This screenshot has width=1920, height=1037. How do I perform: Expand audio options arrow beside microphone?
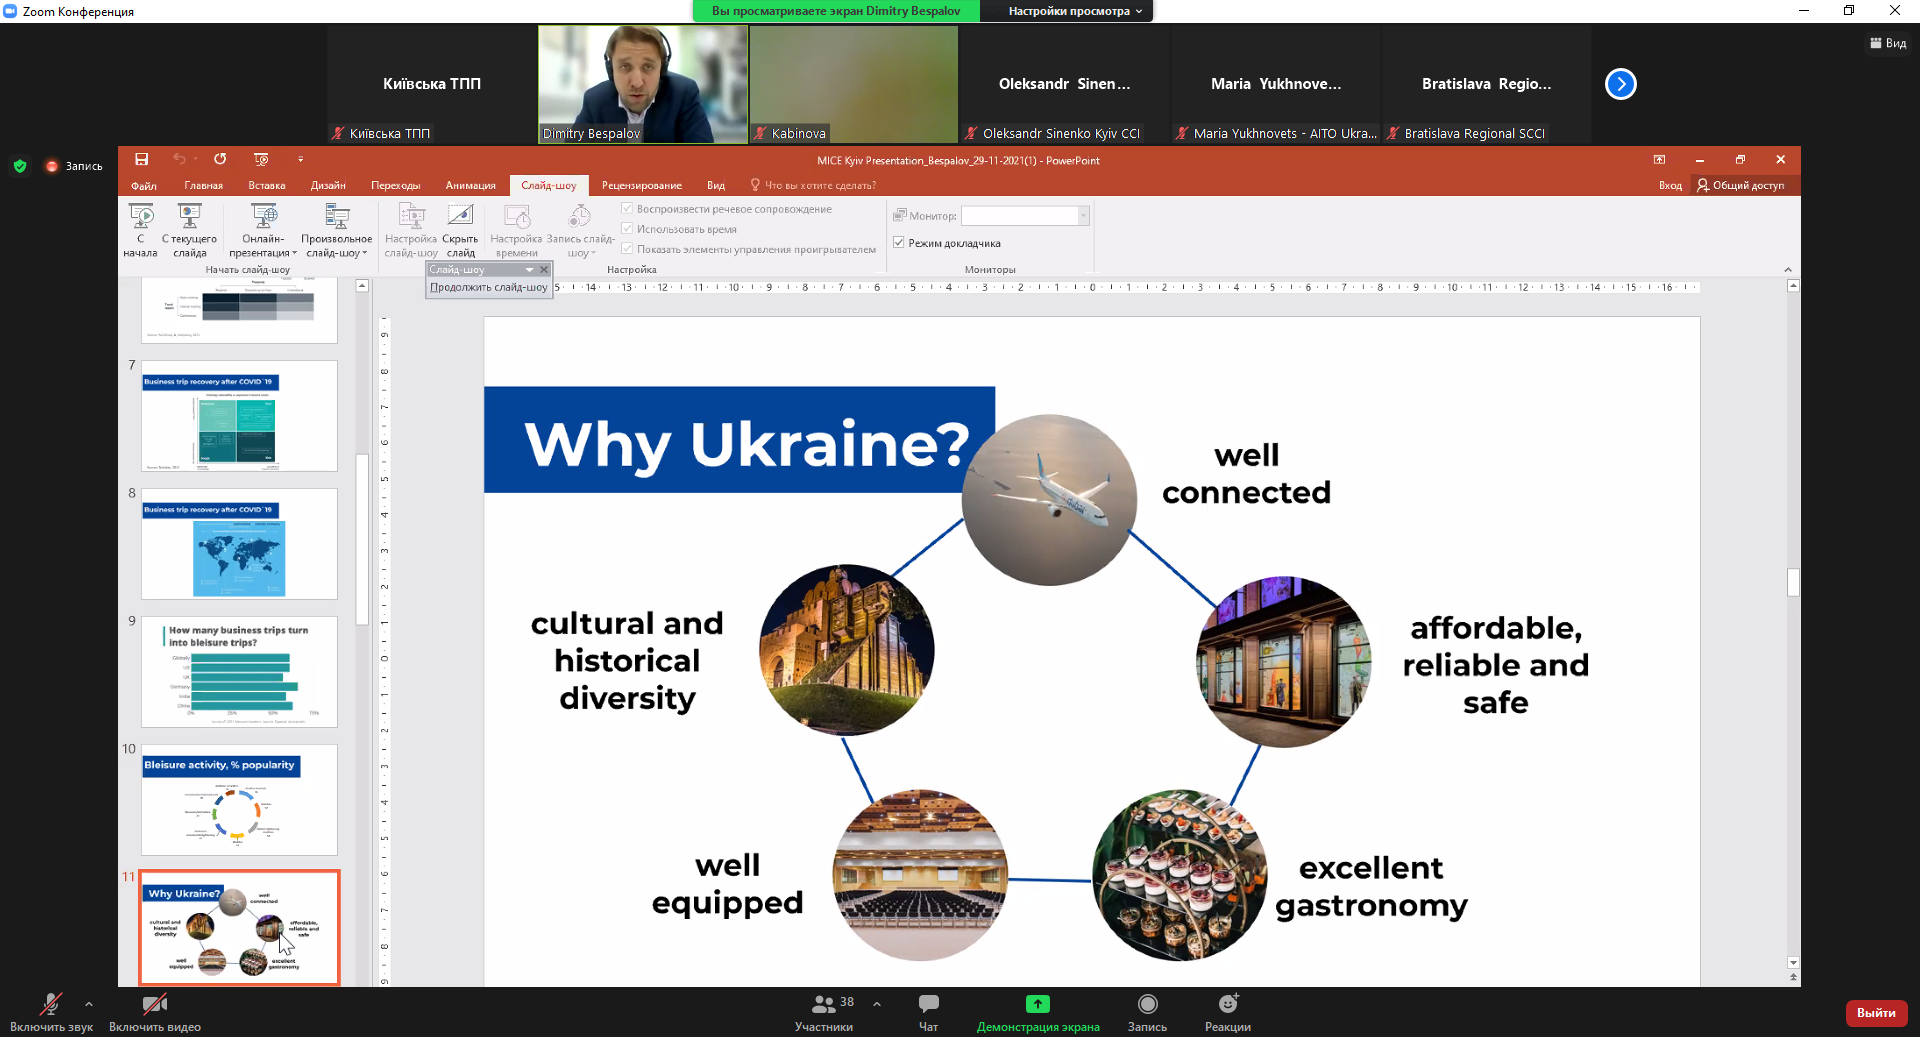[x=89, y=1004]
